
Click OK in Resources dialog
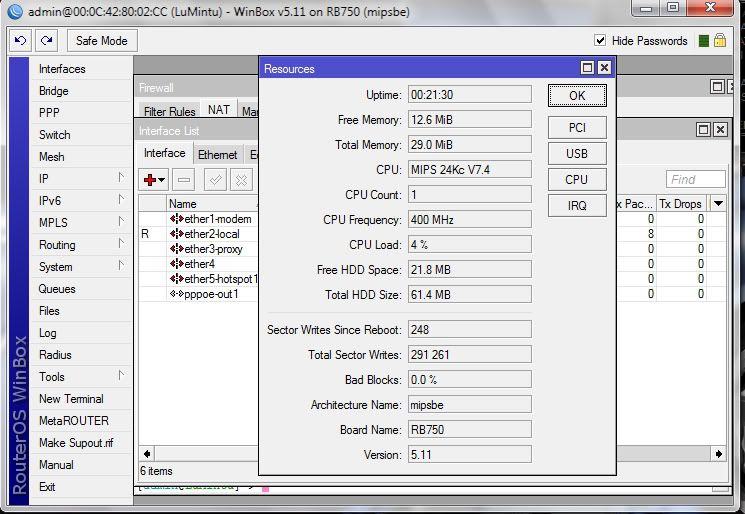[x=577, y=95]
